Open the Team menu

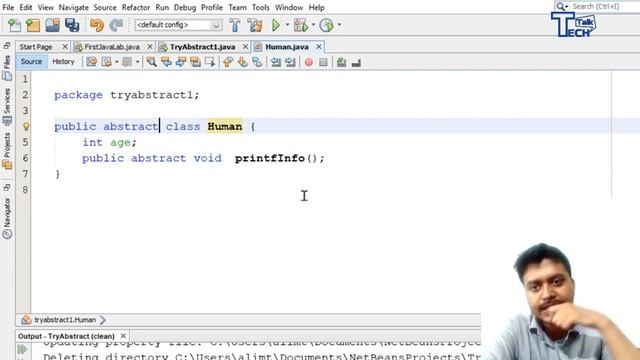238,7
